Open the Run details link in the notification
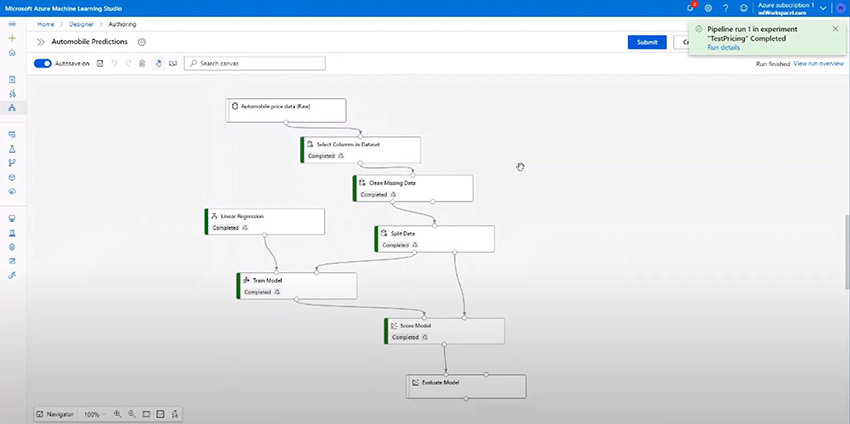This screenshot has width=850, height=424. [x=723, y=48]
